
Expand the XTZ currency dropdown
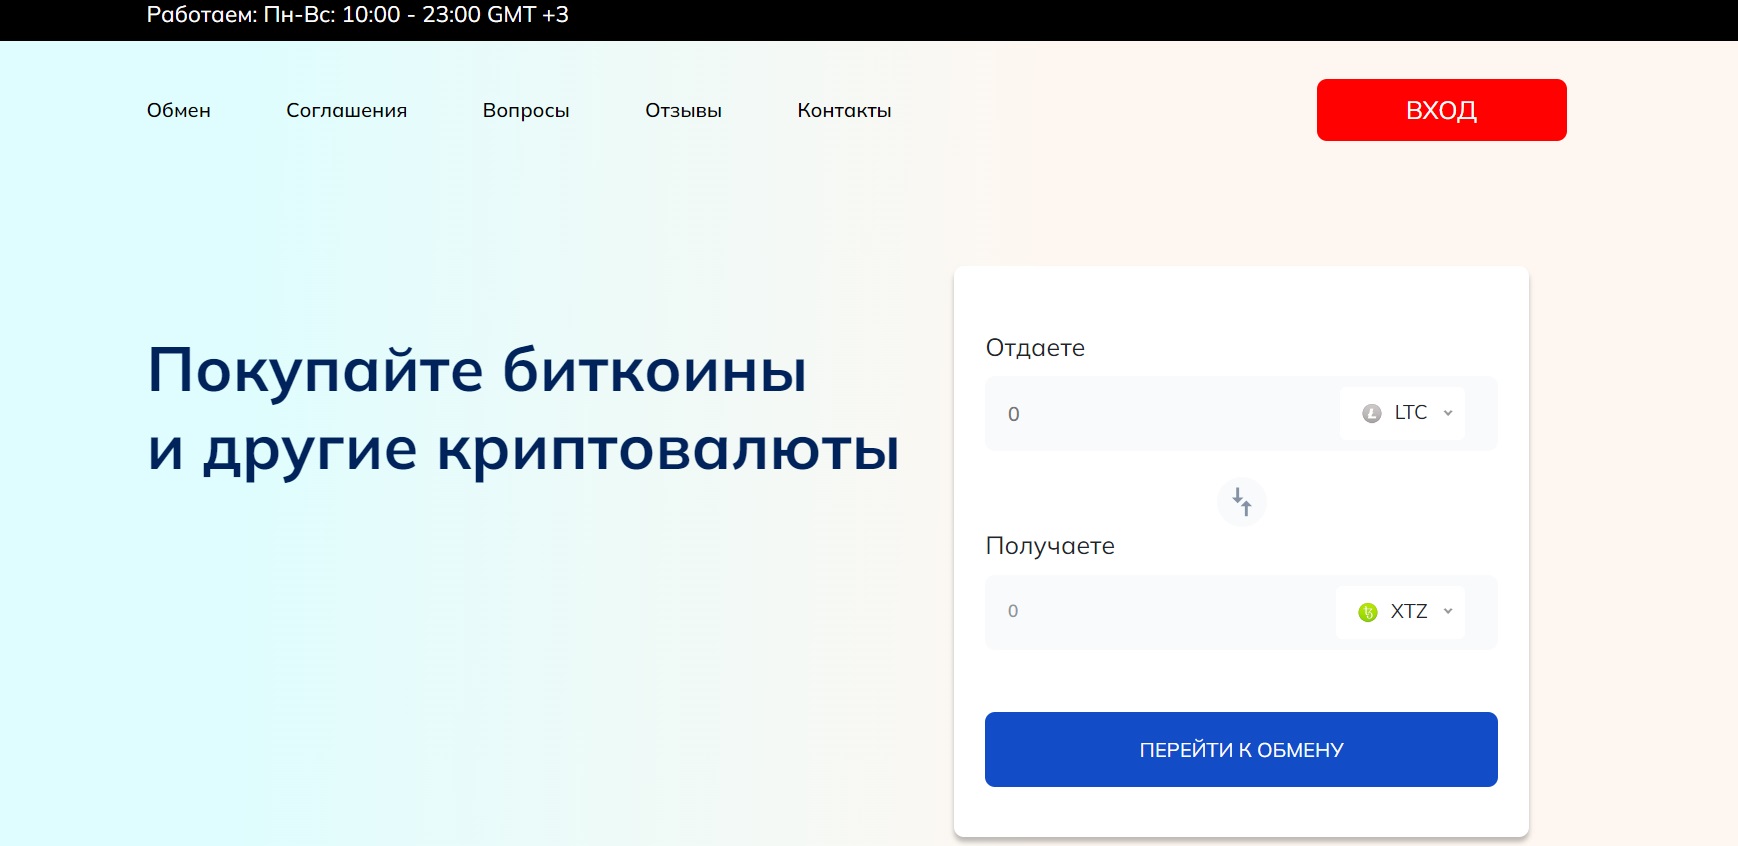click(1400, 612)
